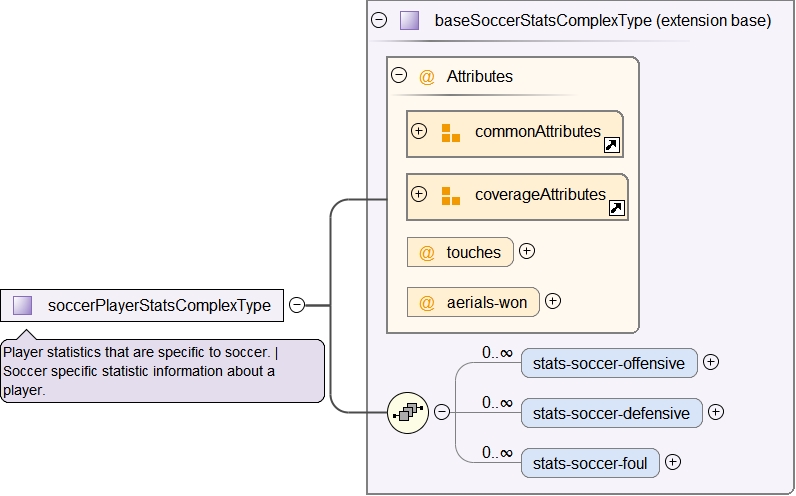Expand the commonAttributes group
796x496 pixels.
pos(419,131)
